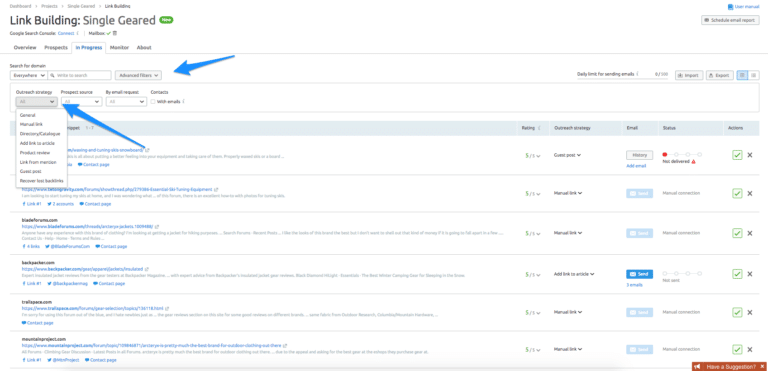Switch to the Prospects tab

(56, 48)
